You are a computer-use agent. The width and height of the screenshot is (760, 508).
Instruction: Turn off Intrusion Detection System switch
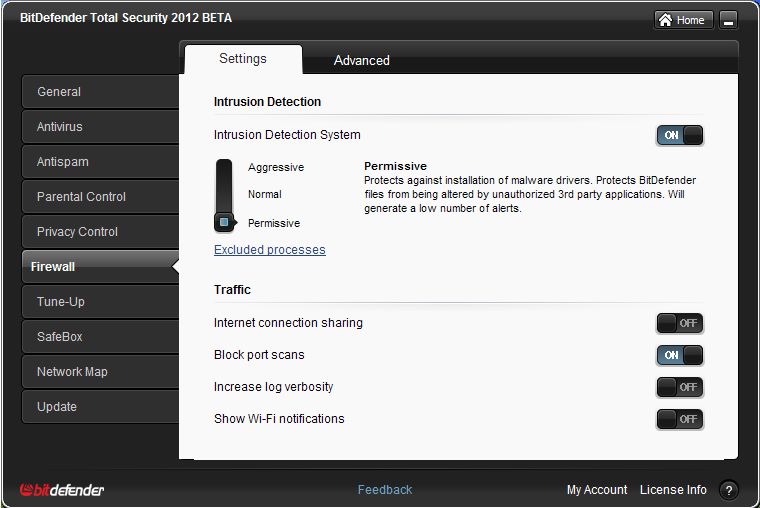tap(680, 135)
